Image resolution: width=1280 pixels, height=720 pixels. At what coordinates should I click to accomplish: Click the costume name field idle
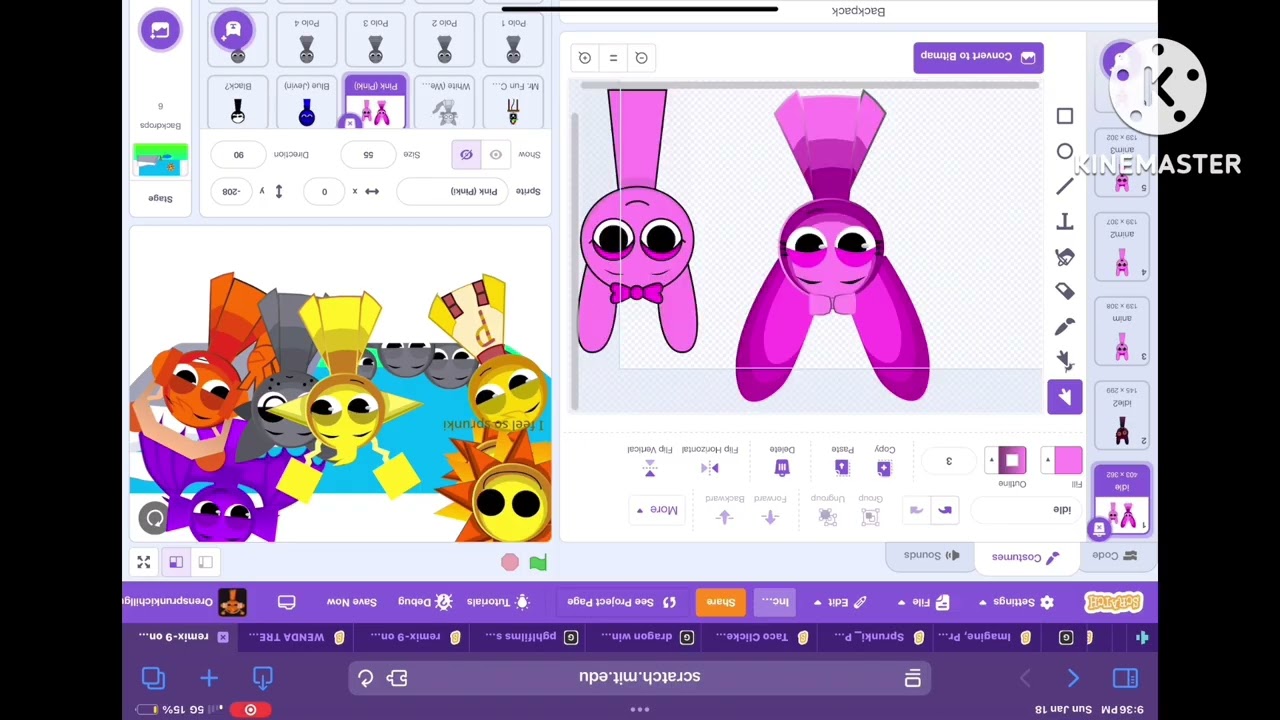pyautogui.click(x=1025, y=510)
